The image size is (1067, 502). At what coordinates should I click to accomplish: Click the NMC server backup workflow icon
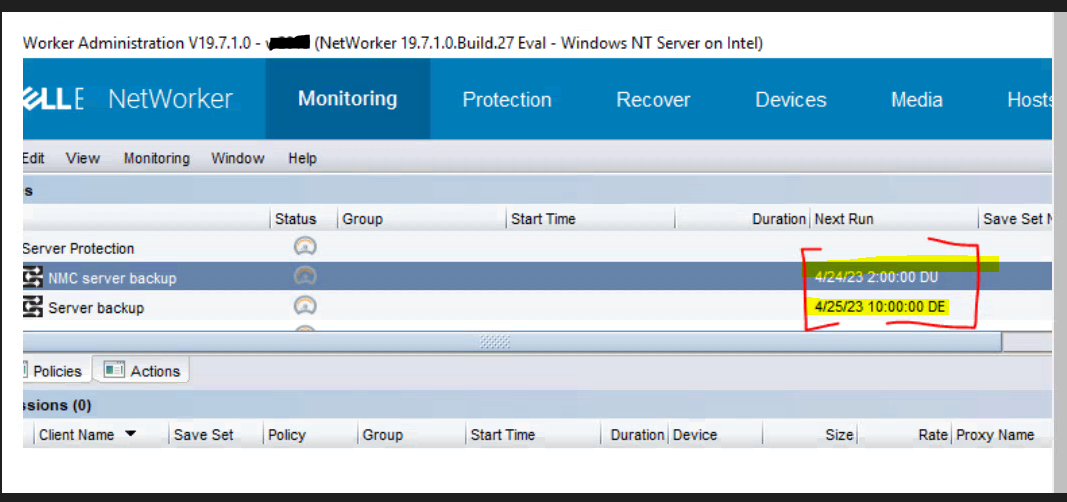click(x=34, y=278)
